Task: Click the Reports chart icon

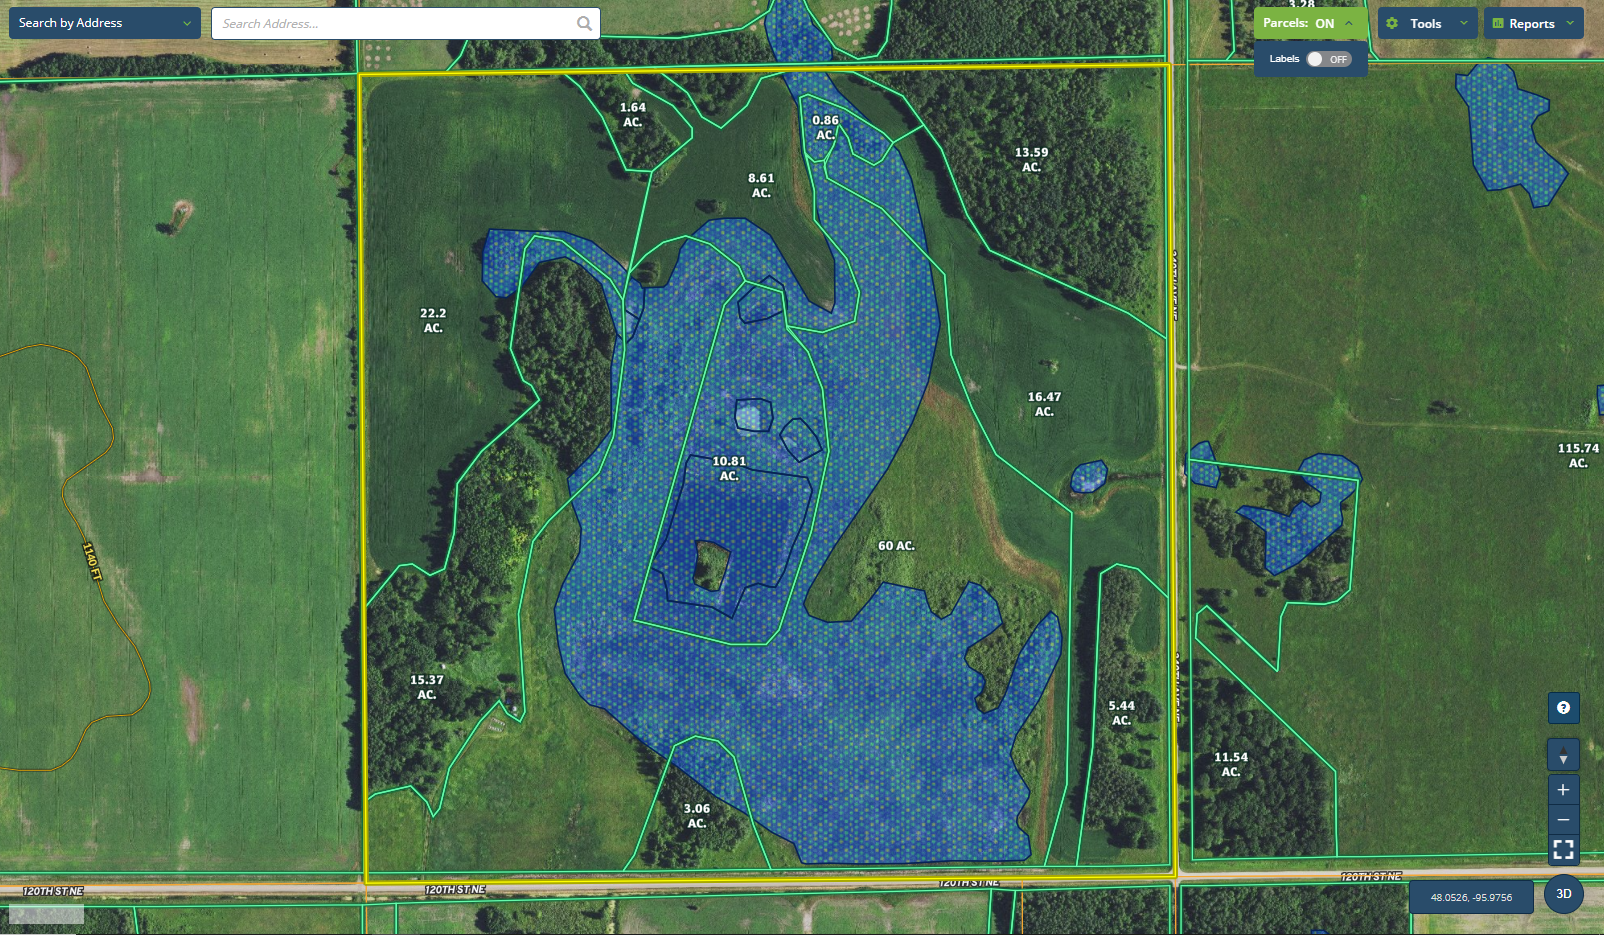Action: pyautogui.click(x=1498, y=23)
